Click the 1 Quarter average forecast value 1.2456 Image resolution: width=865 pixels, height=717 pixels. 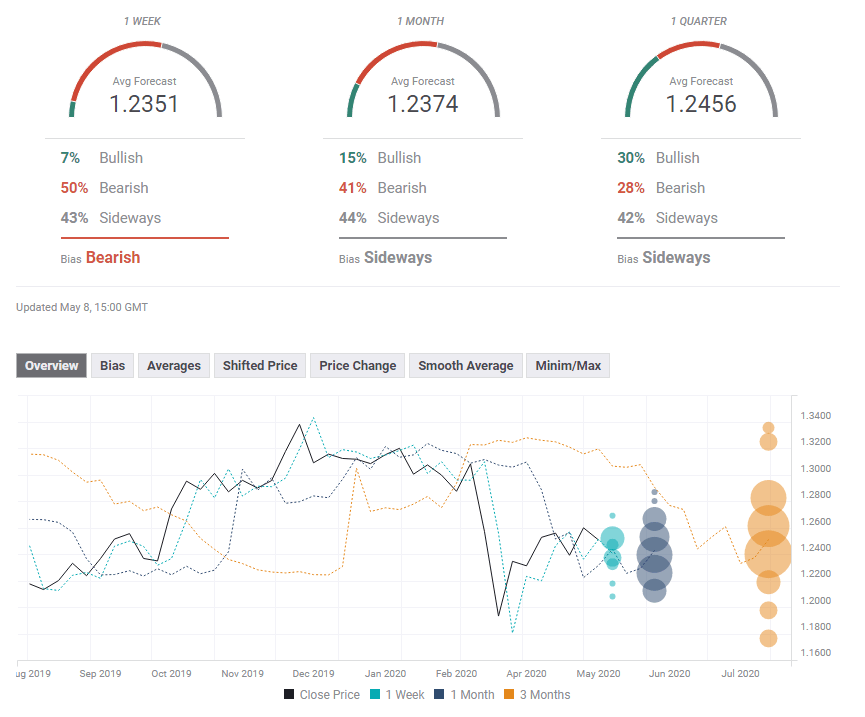point(701,103)
